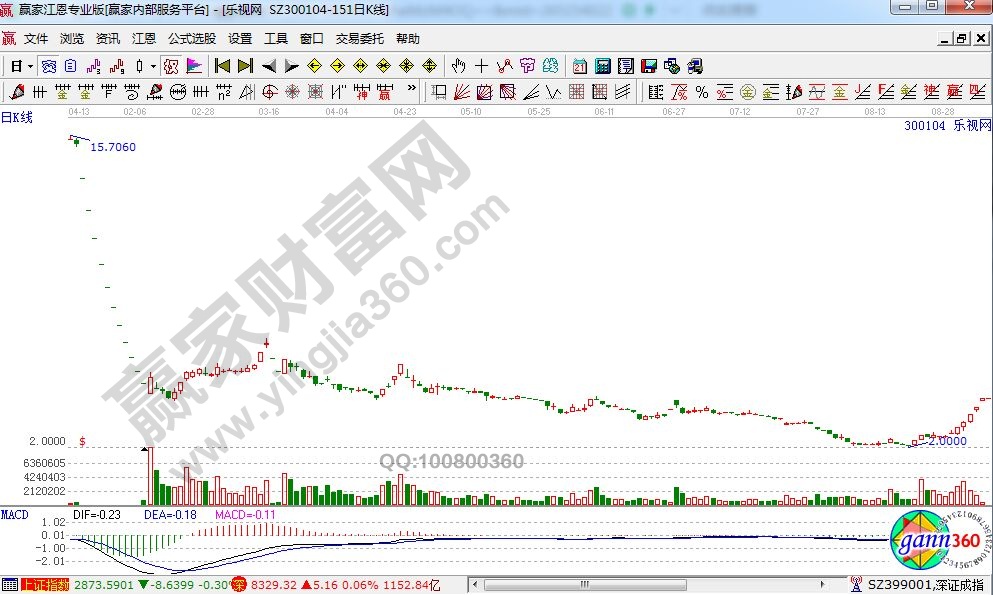The image size is (993, 595).
Task: Click the black right-pointing triangle arrow
Action: pos(291,66)
